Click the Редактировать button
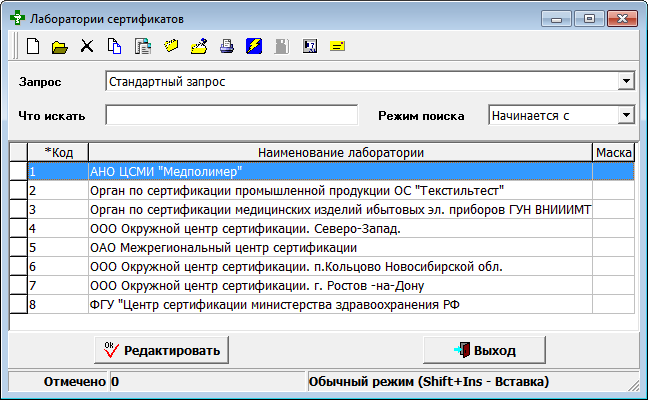The image size is (648, 400). 162,350
